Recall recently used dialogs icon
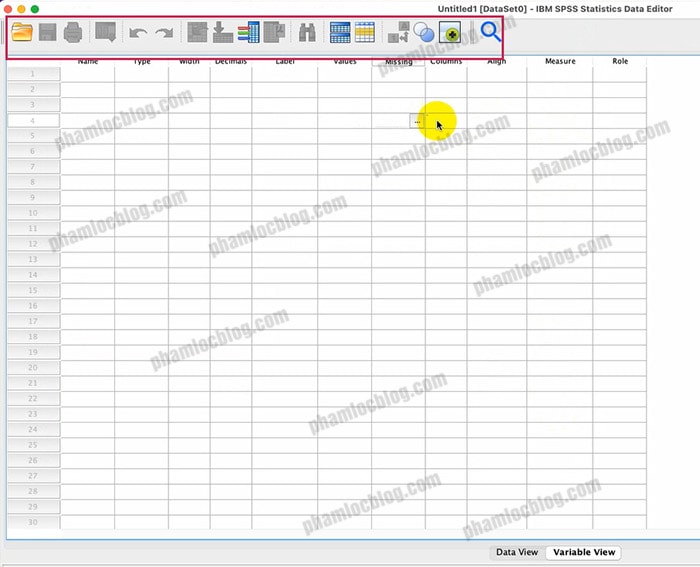 tap(106, 32)
